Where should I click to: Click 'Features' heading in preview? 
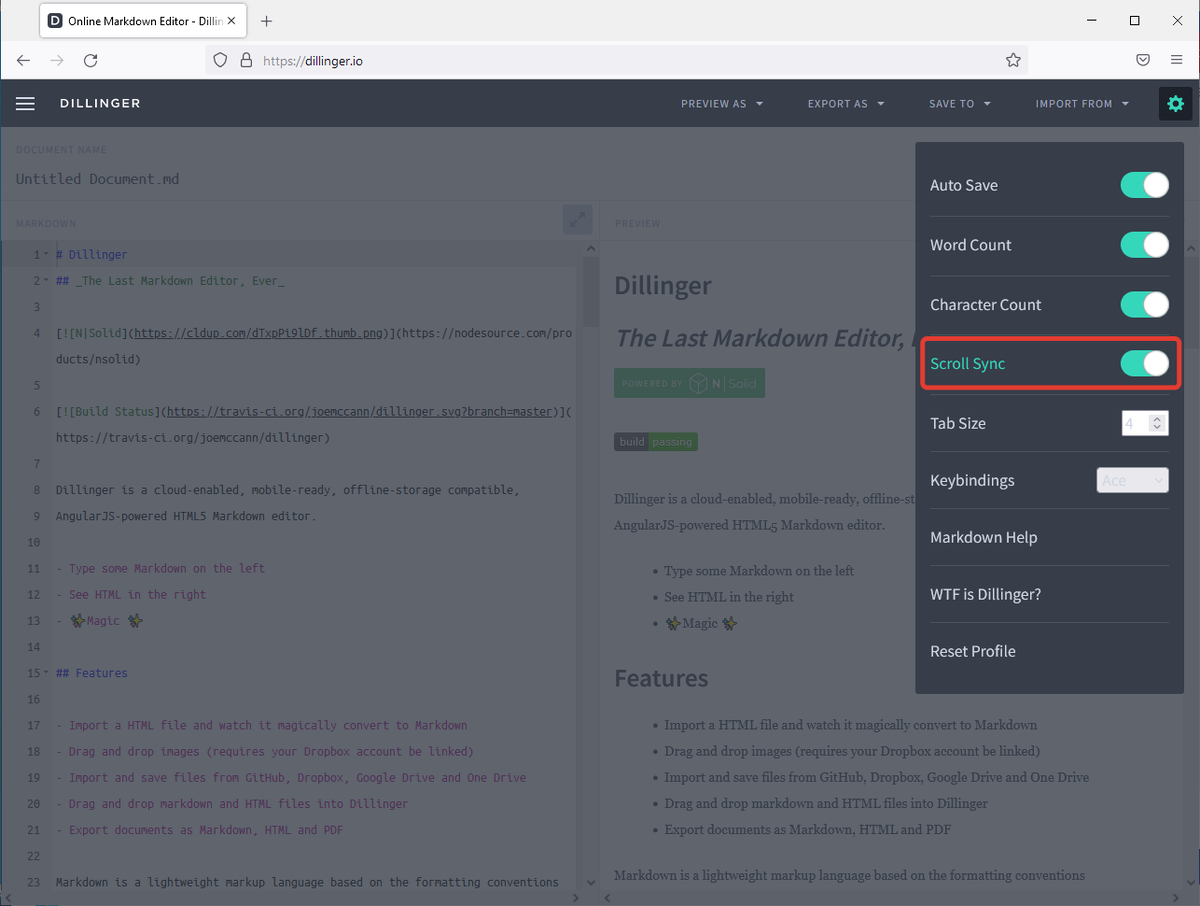[661, 678]
